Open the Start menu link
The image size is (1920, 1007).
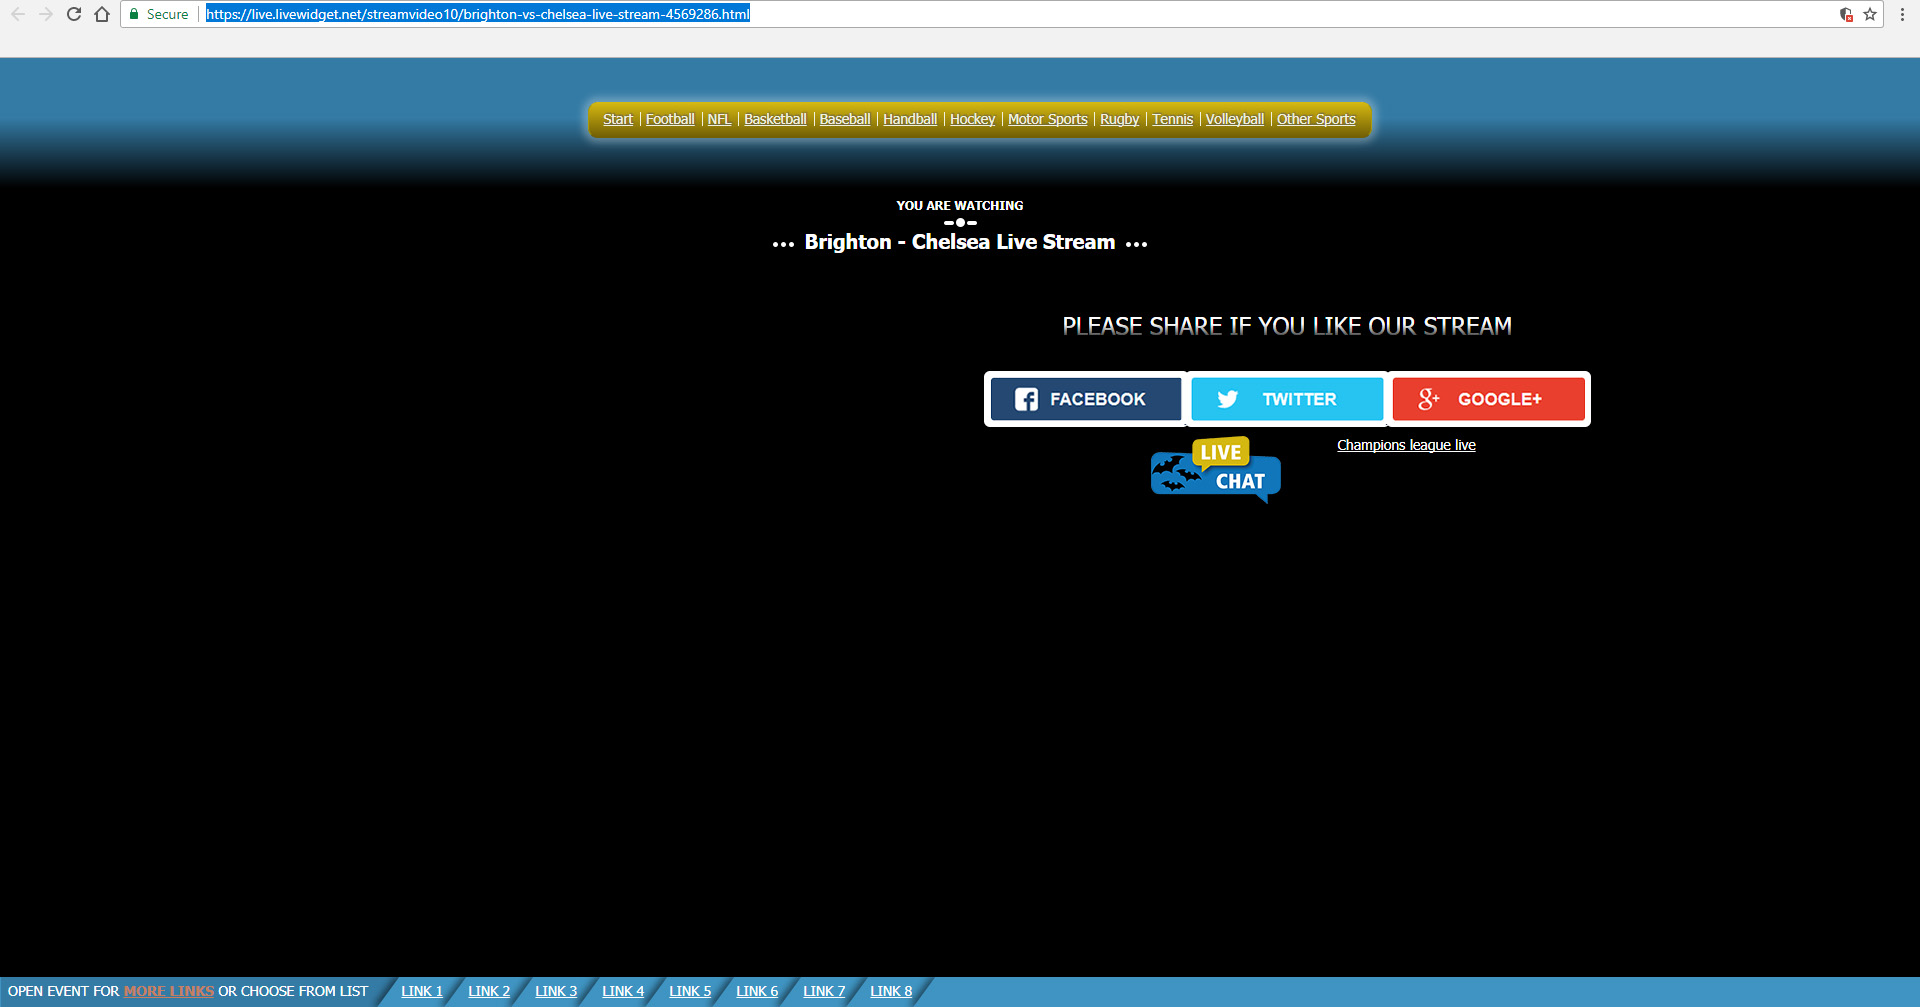click(618, 119)
